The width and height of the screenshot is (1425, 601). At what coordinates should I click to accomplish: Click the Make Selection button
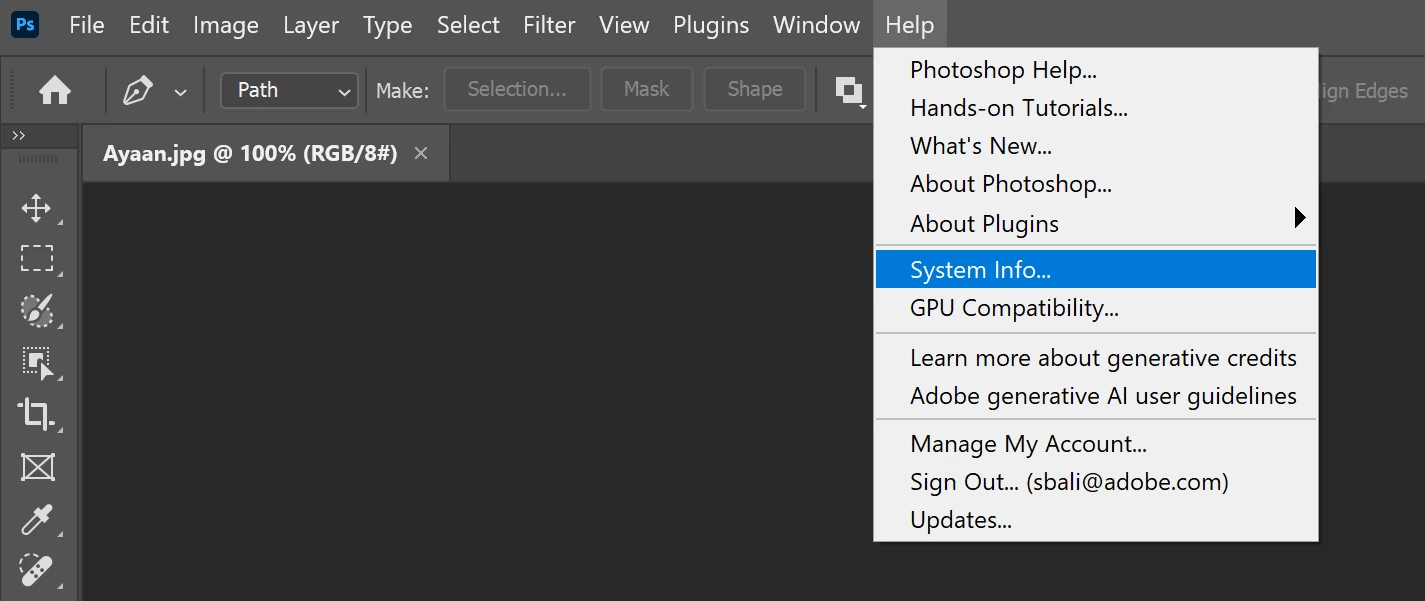click(x=517, y=89)
